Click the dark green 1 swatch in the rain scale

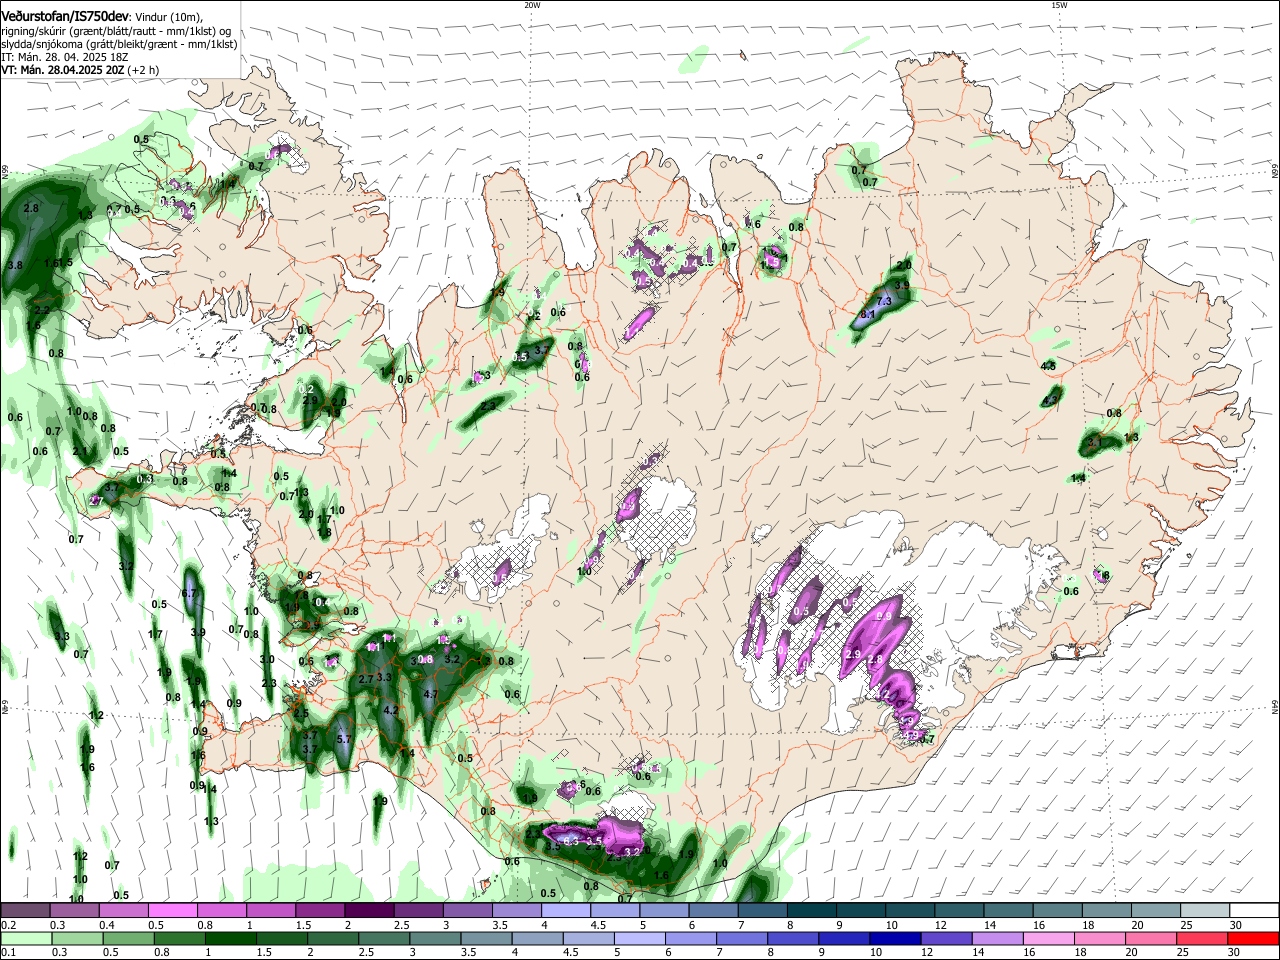[x=230, y=938]
